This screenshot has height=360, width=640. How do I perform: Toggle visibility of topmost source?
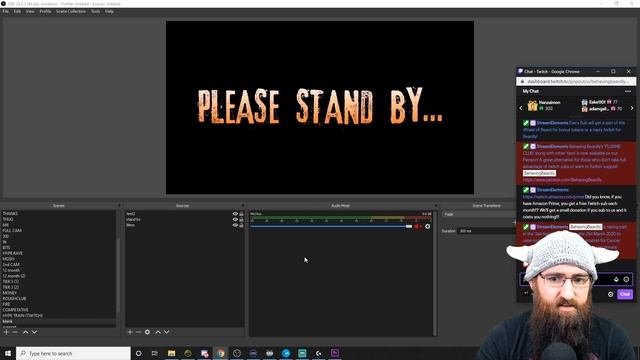point(235,214)
